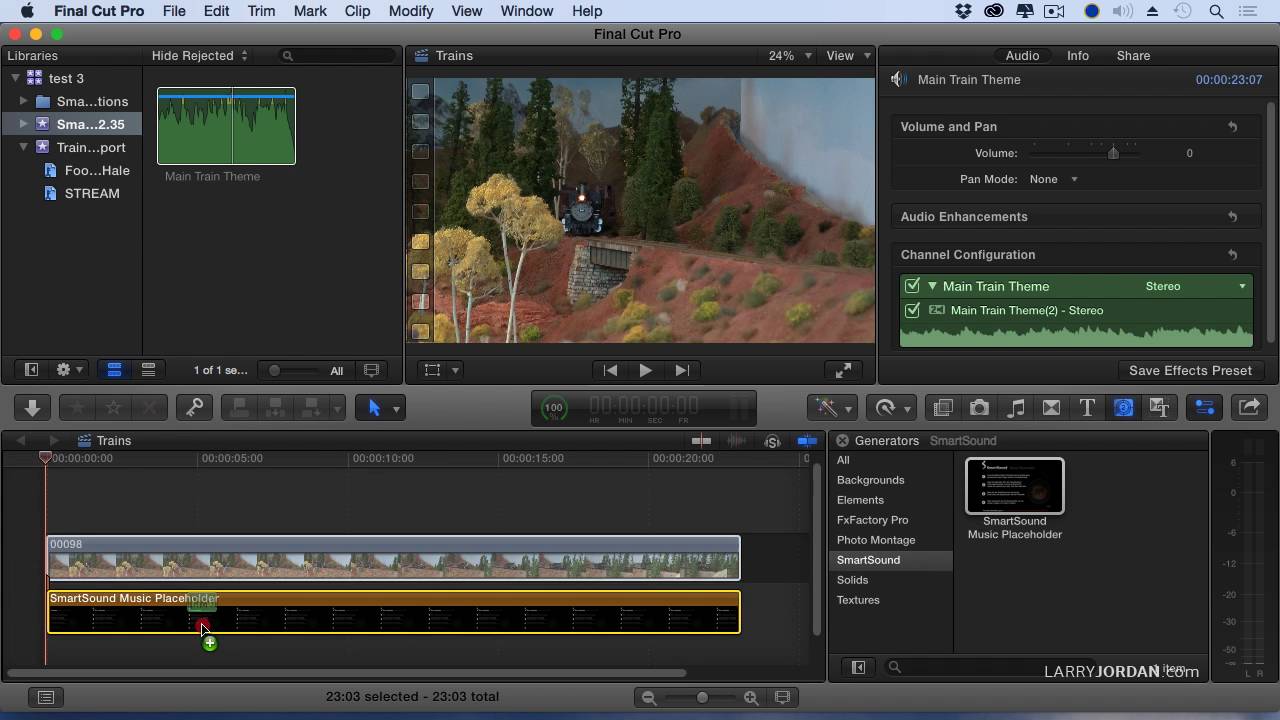1280x720 pixels.
Task: Select the Backgrounds generator category
Action: point(870,480)
